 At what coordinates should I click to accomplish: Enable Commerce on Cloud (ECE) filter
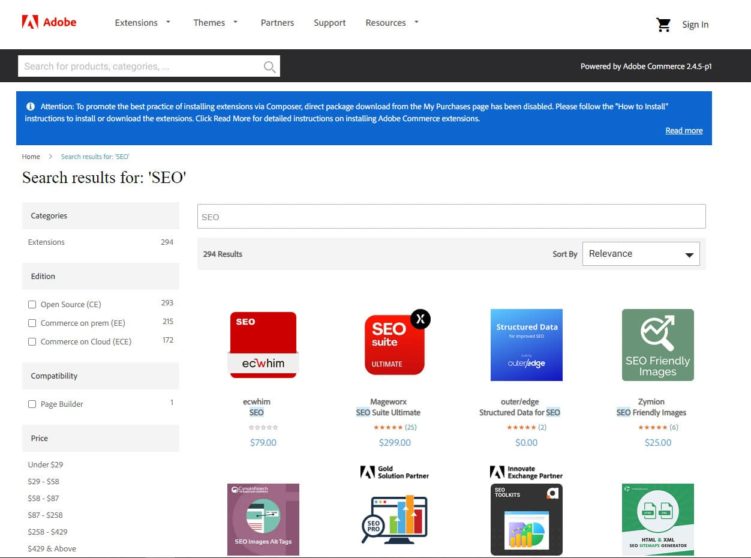coord(32,342)
